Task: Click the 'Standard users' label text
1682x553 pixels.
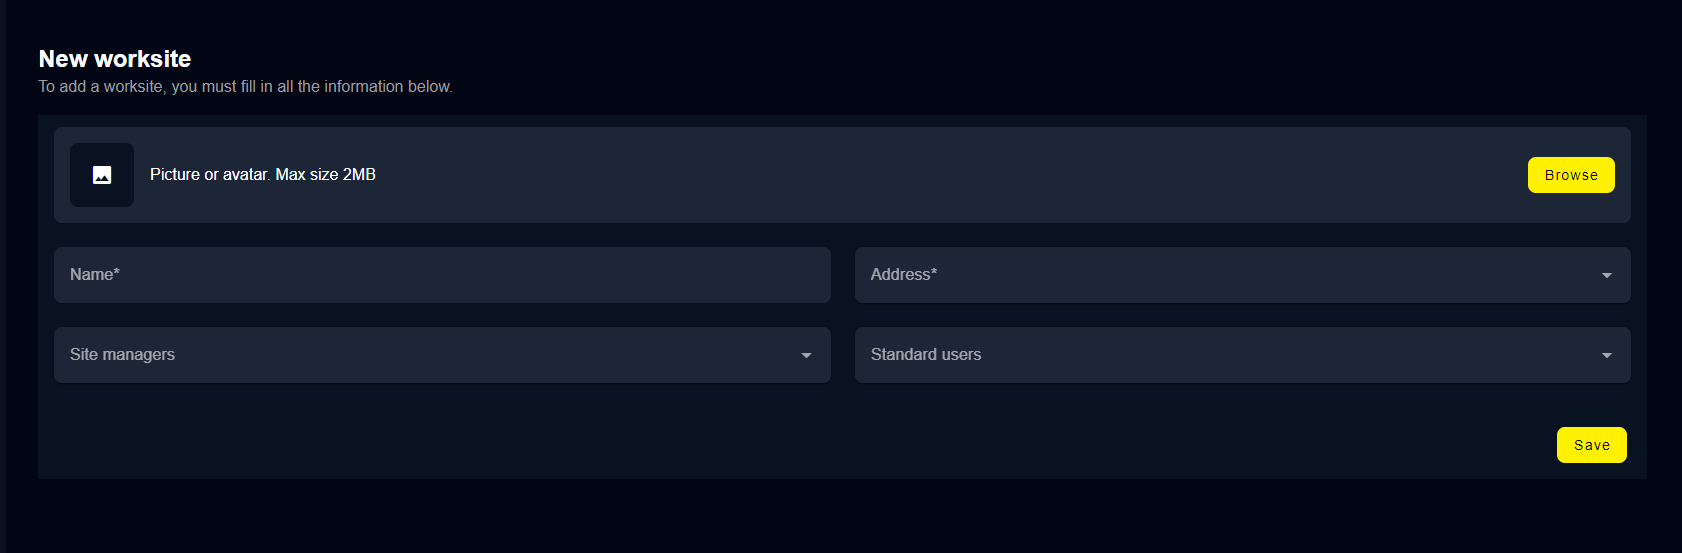Action: (926, 354)
